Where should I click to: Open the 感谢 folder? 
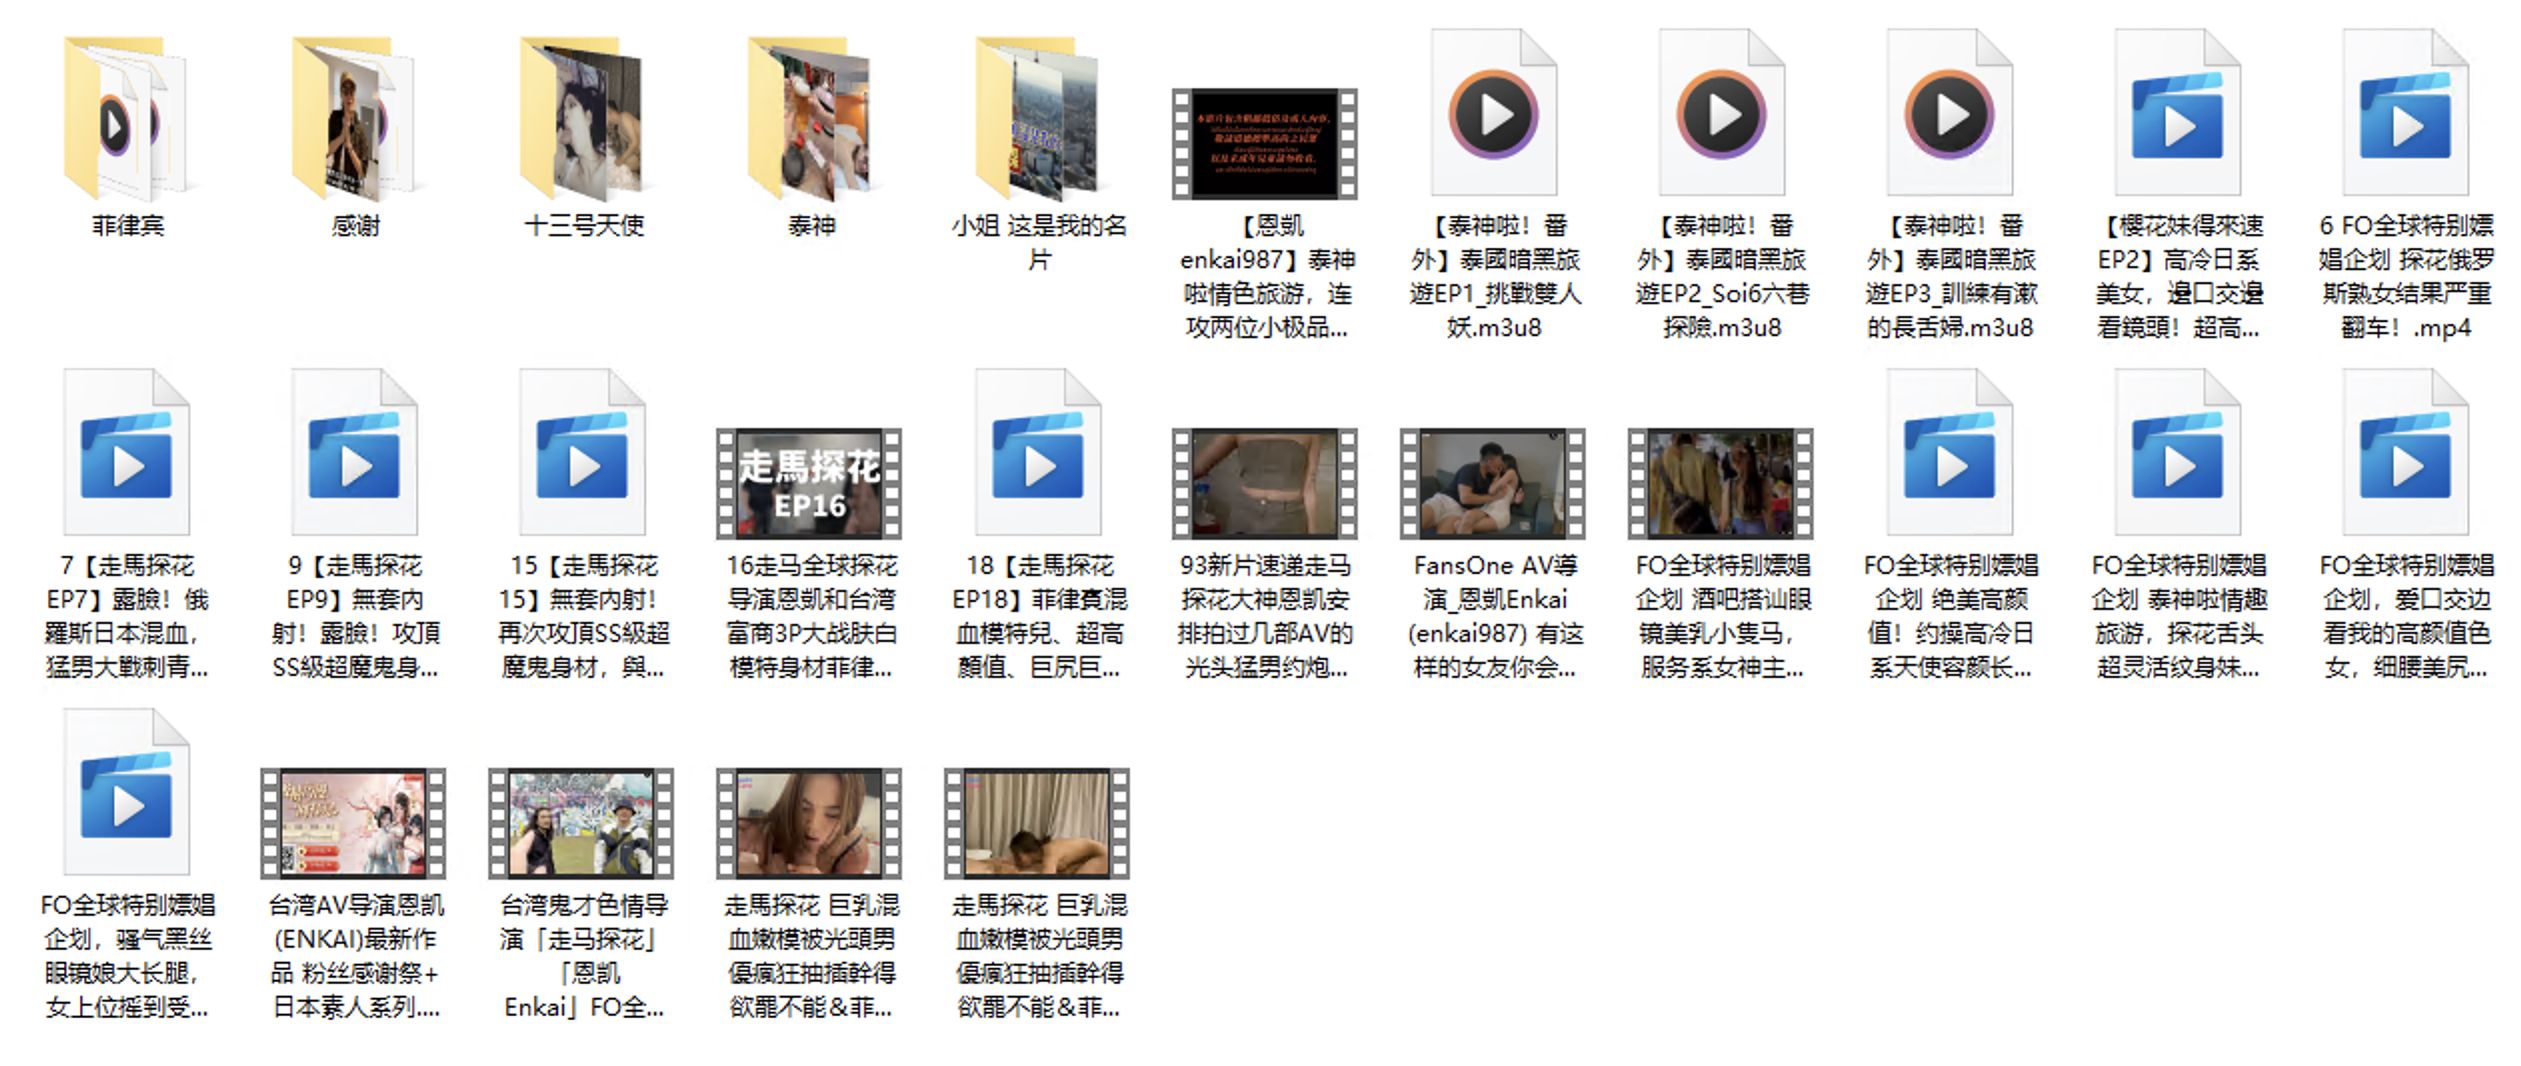[354, 120]
